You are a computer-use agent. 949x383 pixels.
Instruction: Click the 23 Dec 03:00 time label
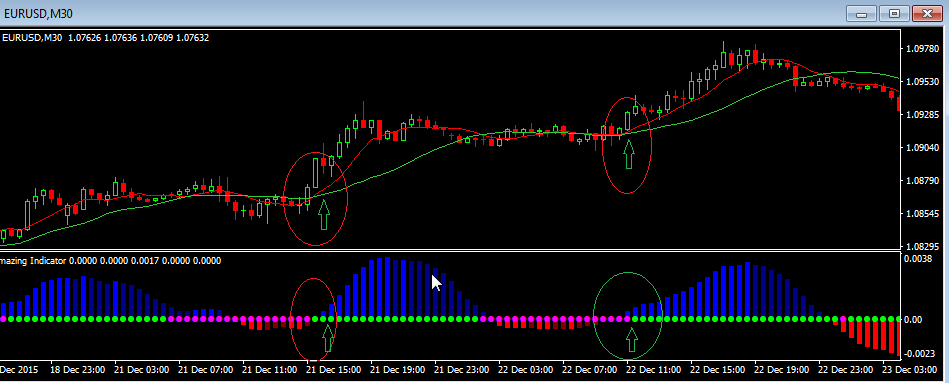(911, 369)
